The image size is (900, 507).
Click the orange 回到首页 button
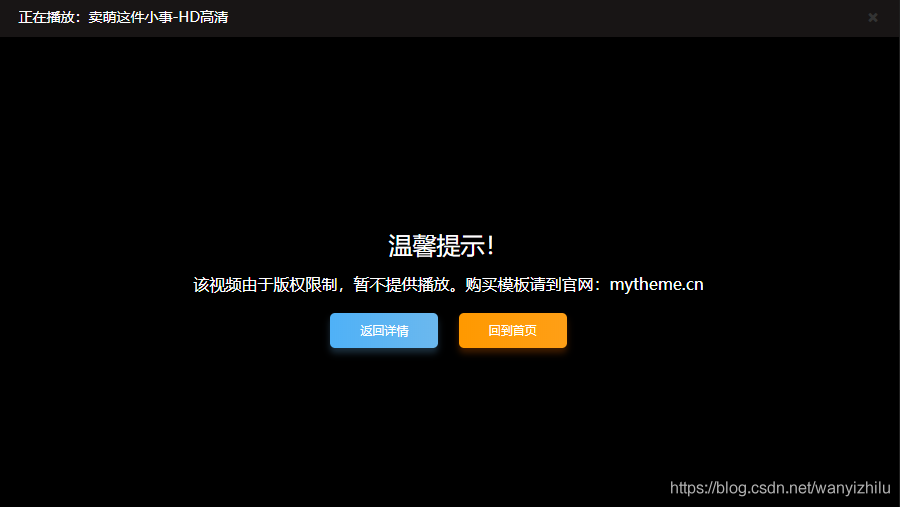click(512, 331)
